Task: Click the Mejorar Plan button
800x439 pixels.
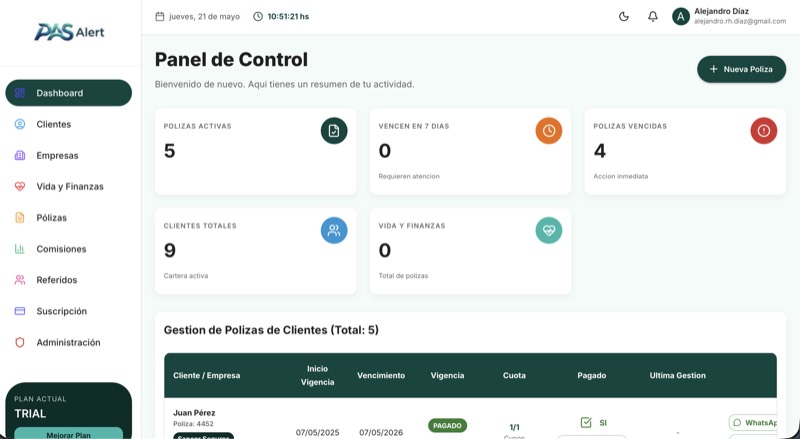Action: pos(68,433)
